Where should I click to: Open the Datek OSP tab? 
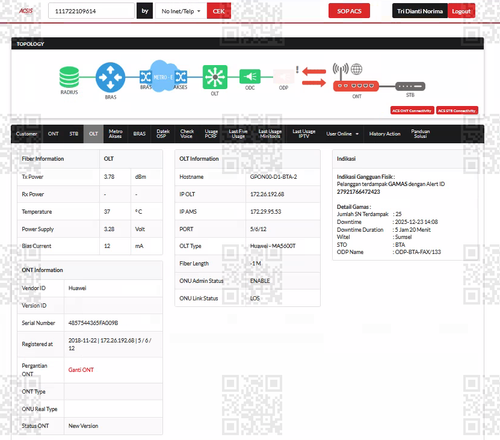click(163, 134)
